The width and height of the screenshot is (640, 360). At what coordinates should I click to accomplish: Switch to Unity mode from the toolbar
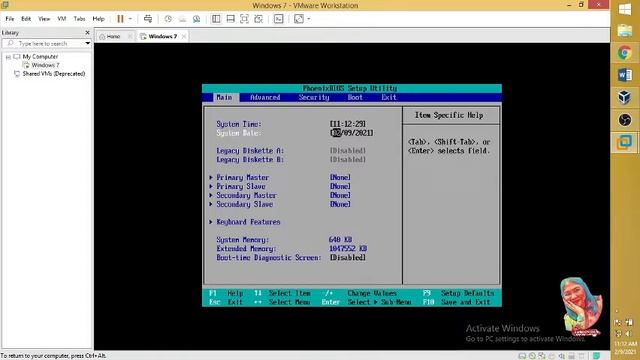pos(258,19)
